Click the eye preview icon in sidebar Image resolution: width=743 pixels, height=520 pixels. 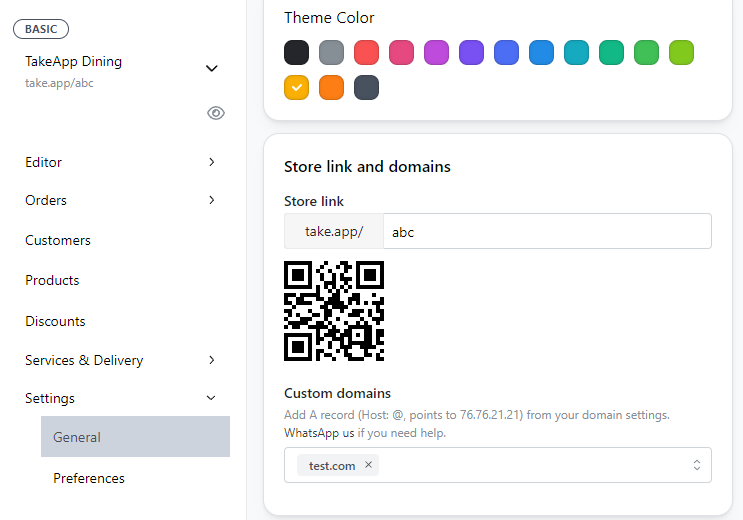pos(215,113)
